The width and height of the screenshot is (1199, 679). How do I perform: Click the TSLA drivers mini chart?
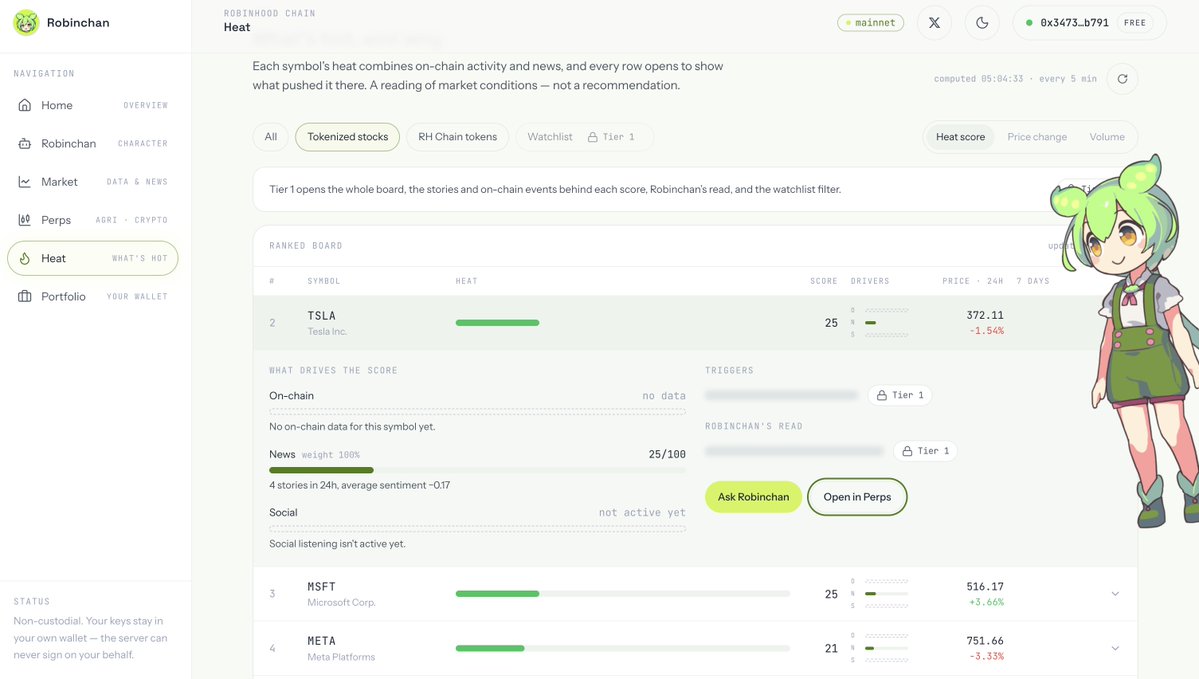pyautogui.click(x=879, y=323)
